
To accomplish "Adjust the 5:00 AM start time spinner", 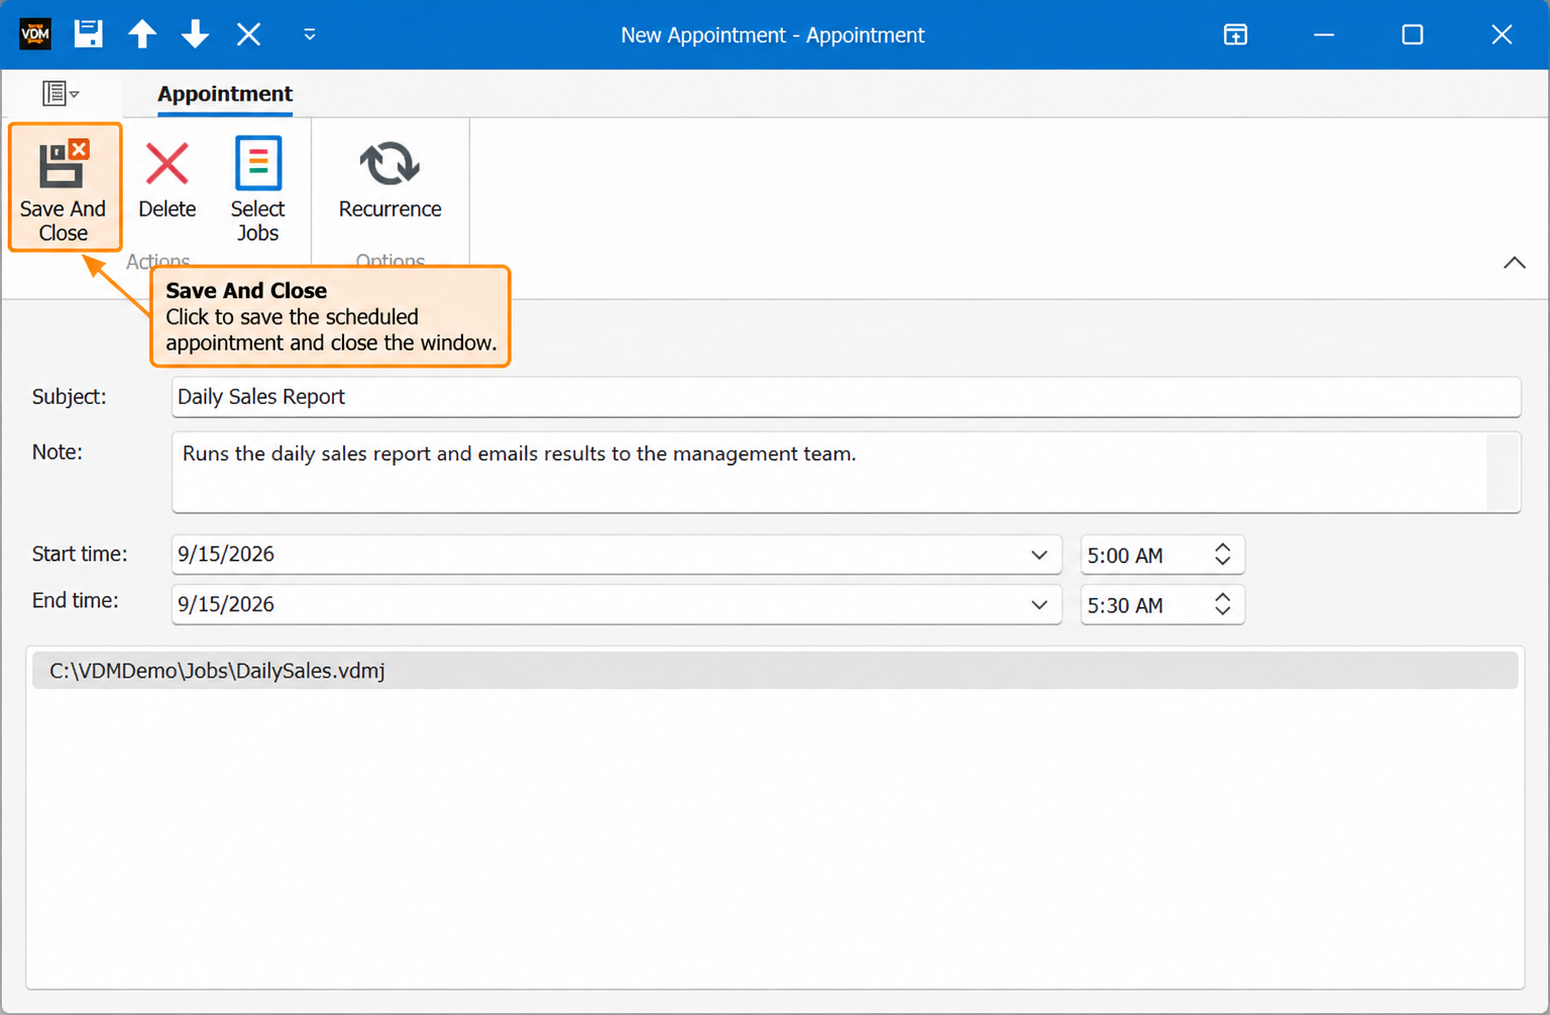I will click(1222, 555).
